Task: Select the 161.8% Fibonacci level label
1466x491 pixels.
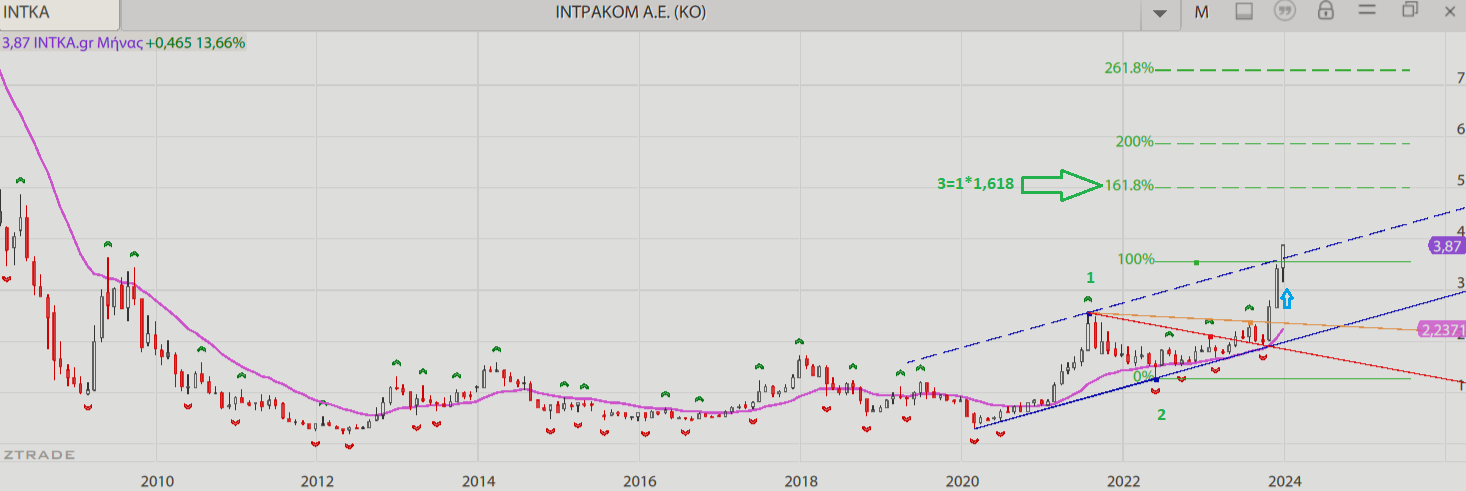Action: 1129,186
